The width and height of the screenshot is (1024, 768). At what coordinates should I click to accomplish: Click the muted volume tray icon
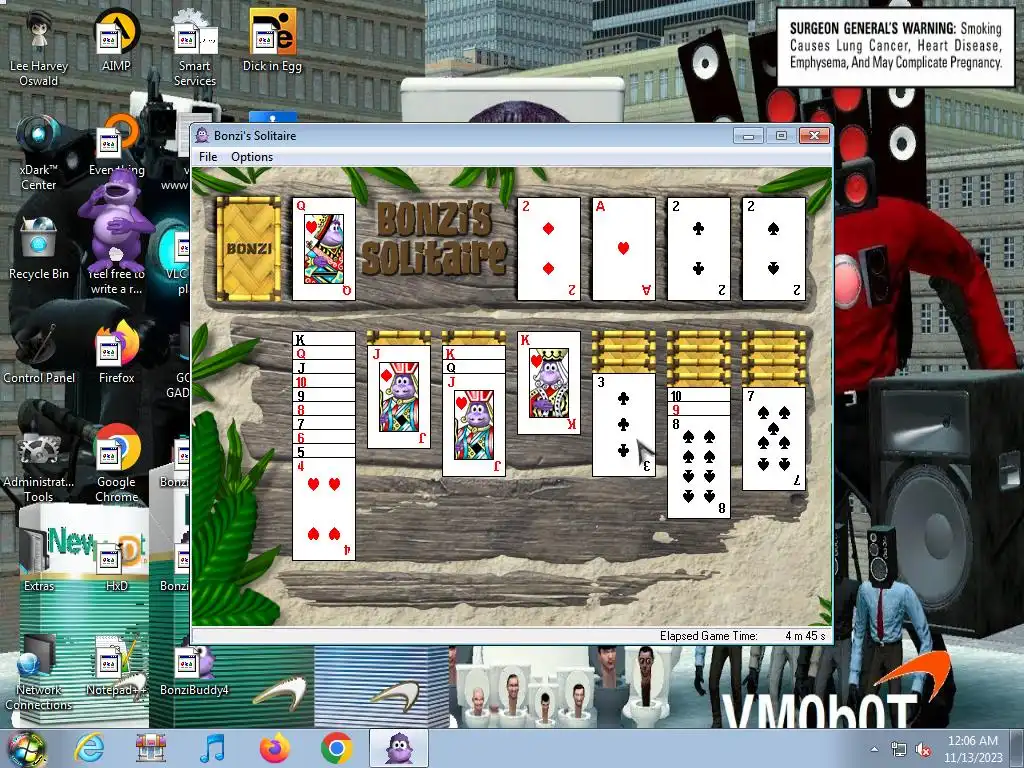point(923,749)
